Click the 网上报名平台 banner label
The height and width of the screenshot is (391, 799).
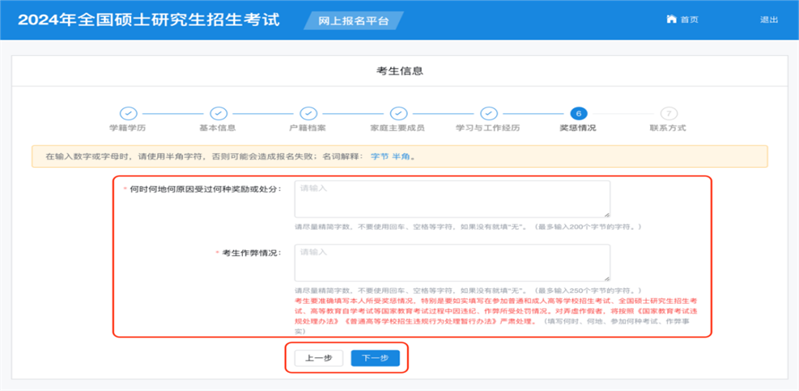click(353, 21)
